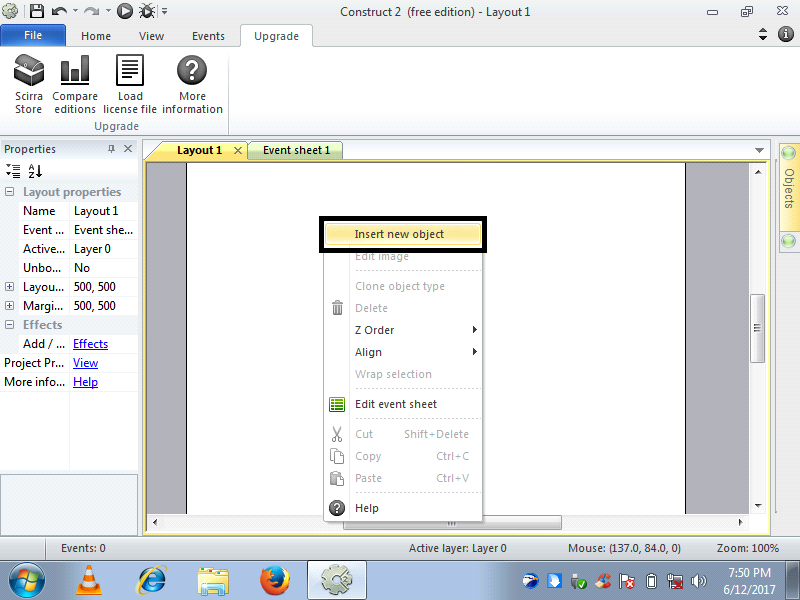Open the Redo history dropdown arrow

108,11
